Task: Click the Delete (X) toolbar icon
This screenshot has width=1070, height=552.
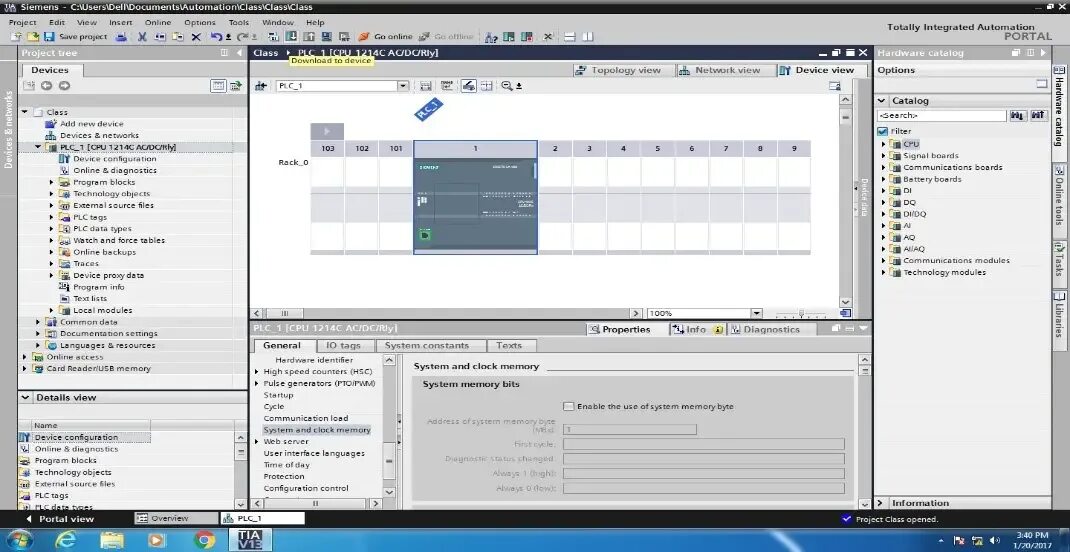Action: (x=196, y=37)
